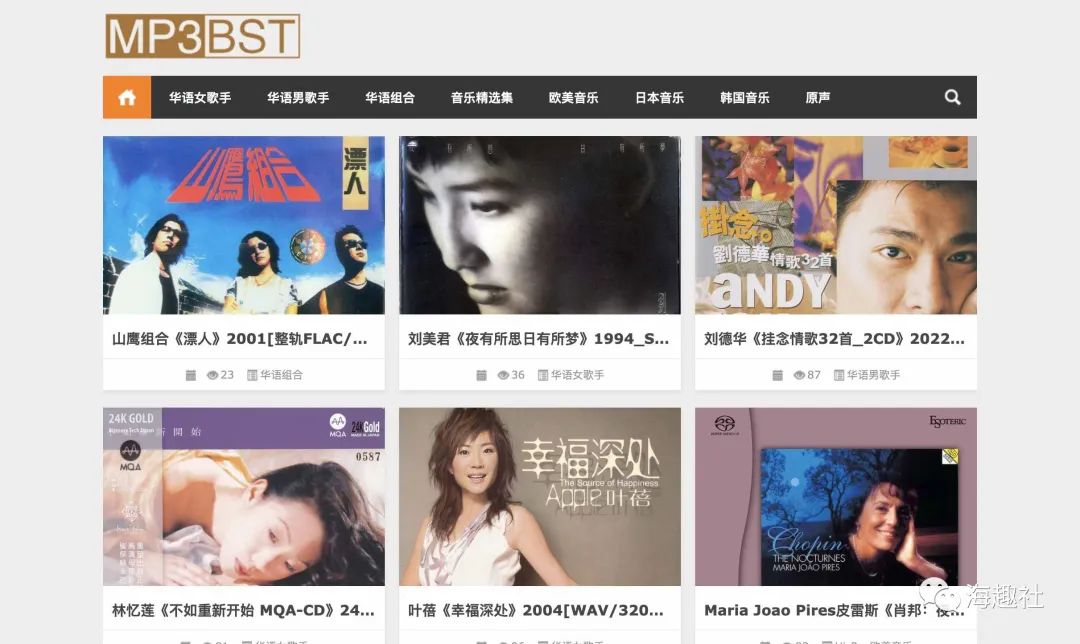Click the MP3BST site logo
The image size is (1080, 644).
(202, 36)
